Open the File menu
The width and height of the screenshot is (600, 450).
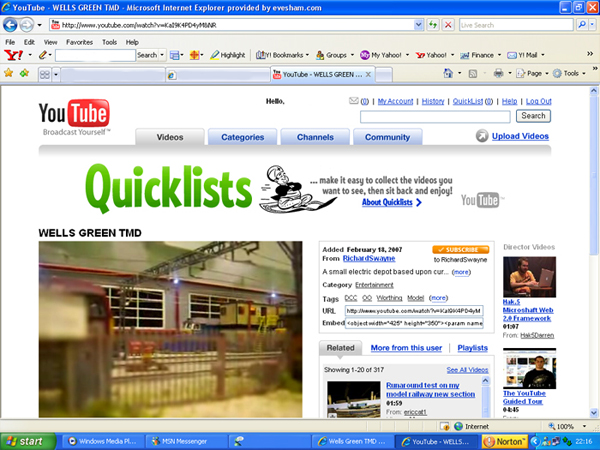tap(10, 42)
